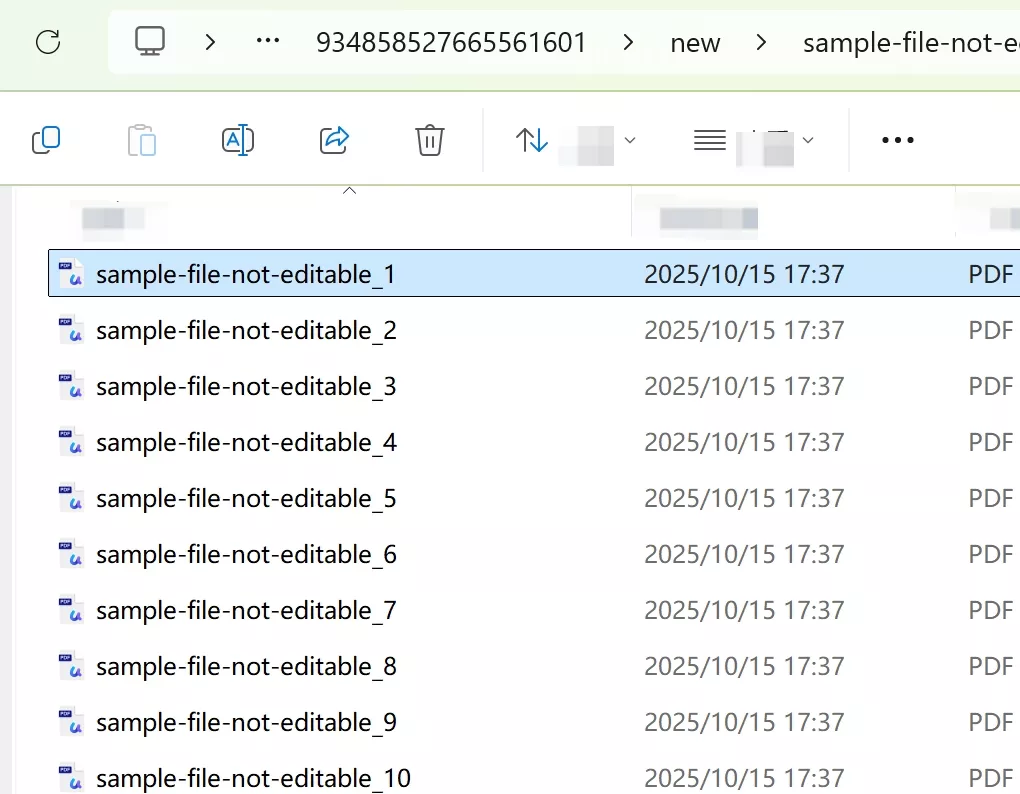Screen dimensions: 1020x794
Task: Open the Sort options dropdown chevron
Action: [x=629, y=140]
